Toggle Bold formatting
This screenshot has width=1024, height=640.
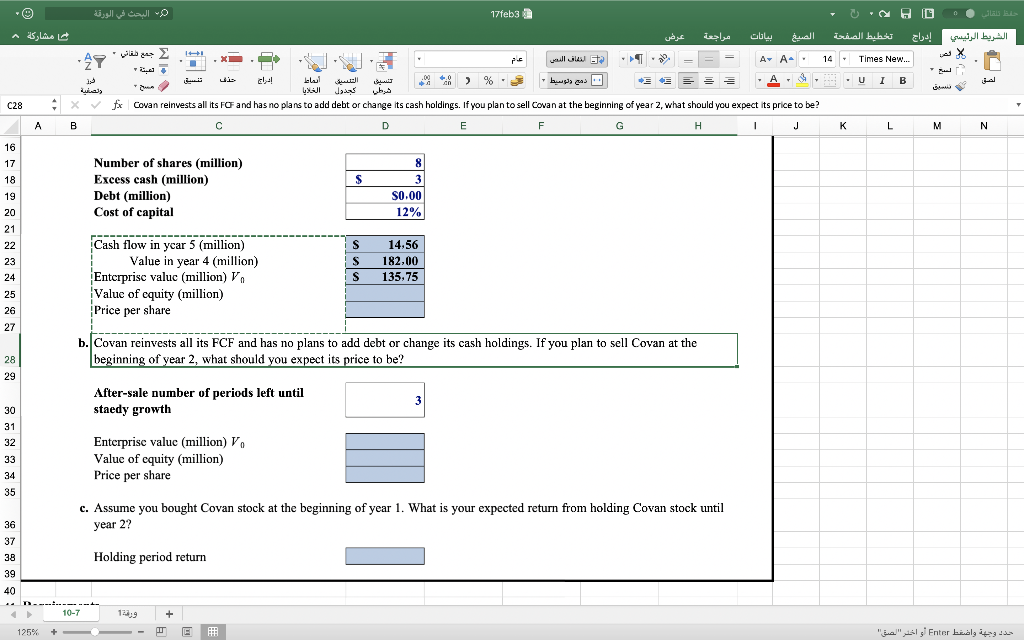coord(904,80)
